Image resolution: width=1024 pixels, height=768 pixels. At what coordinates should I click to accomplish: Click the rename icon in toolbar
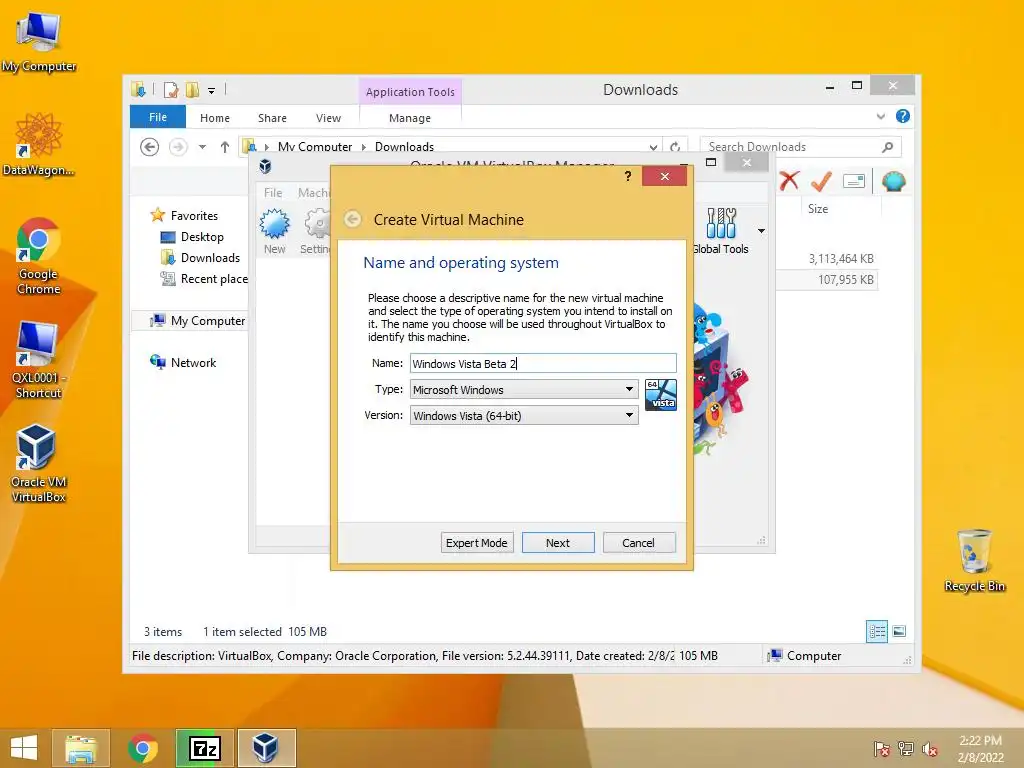(x=854, y=181)
